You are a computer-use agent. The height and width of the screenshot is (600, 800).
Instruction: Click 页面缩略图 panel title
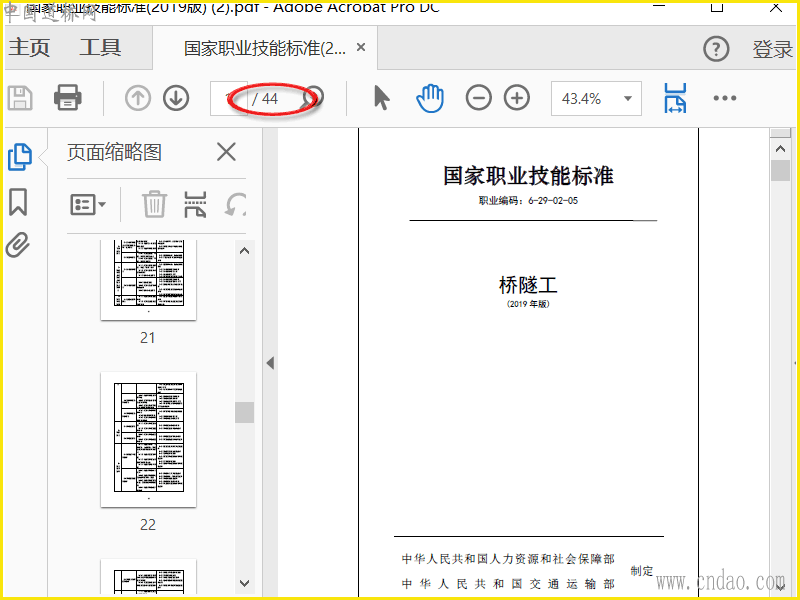114,152
